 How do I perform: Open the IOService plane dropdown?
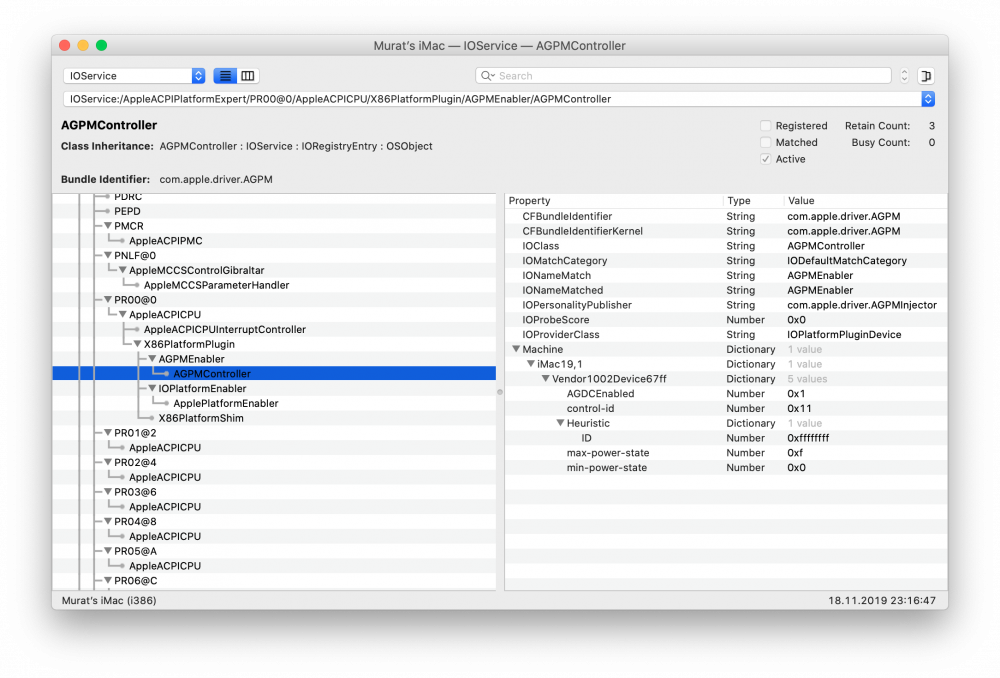134,76
